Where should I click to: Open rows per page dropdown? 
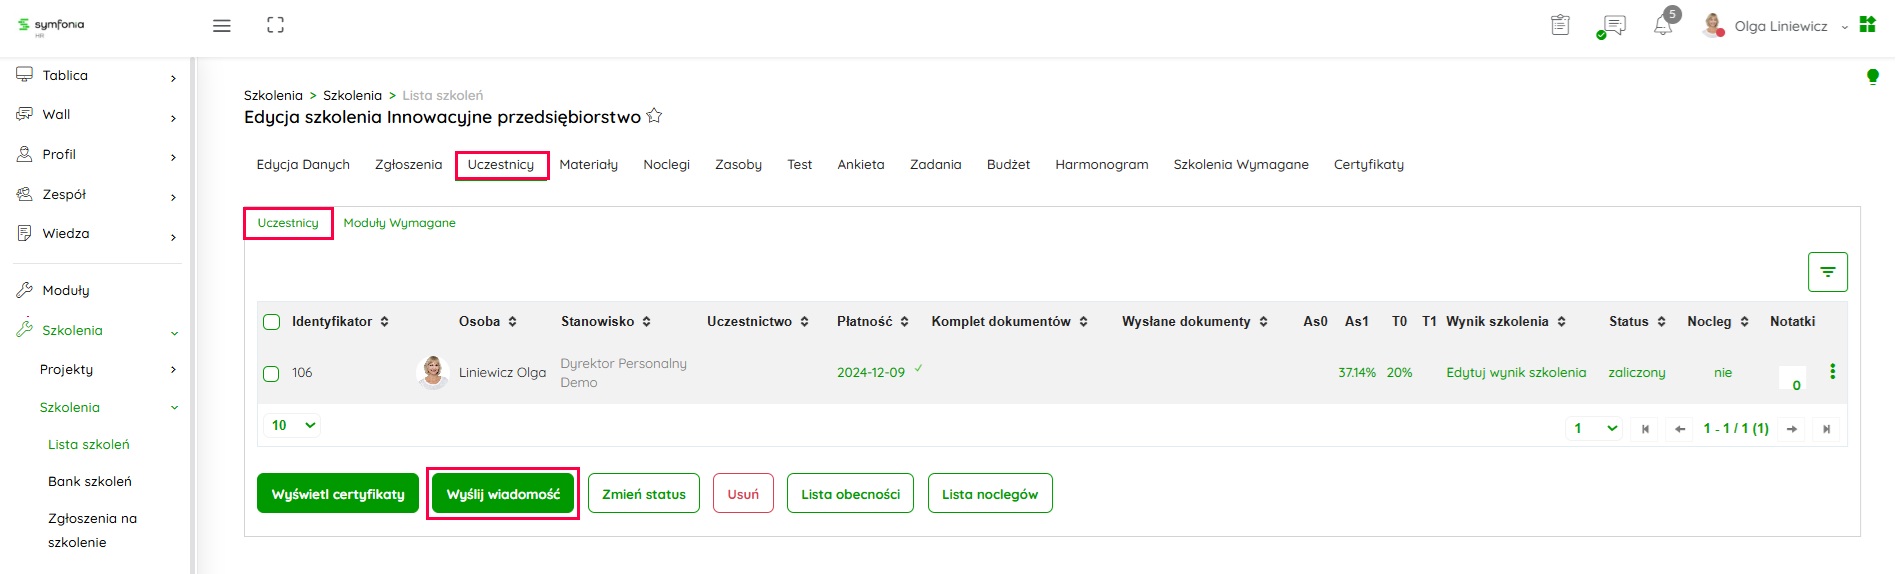293,425
